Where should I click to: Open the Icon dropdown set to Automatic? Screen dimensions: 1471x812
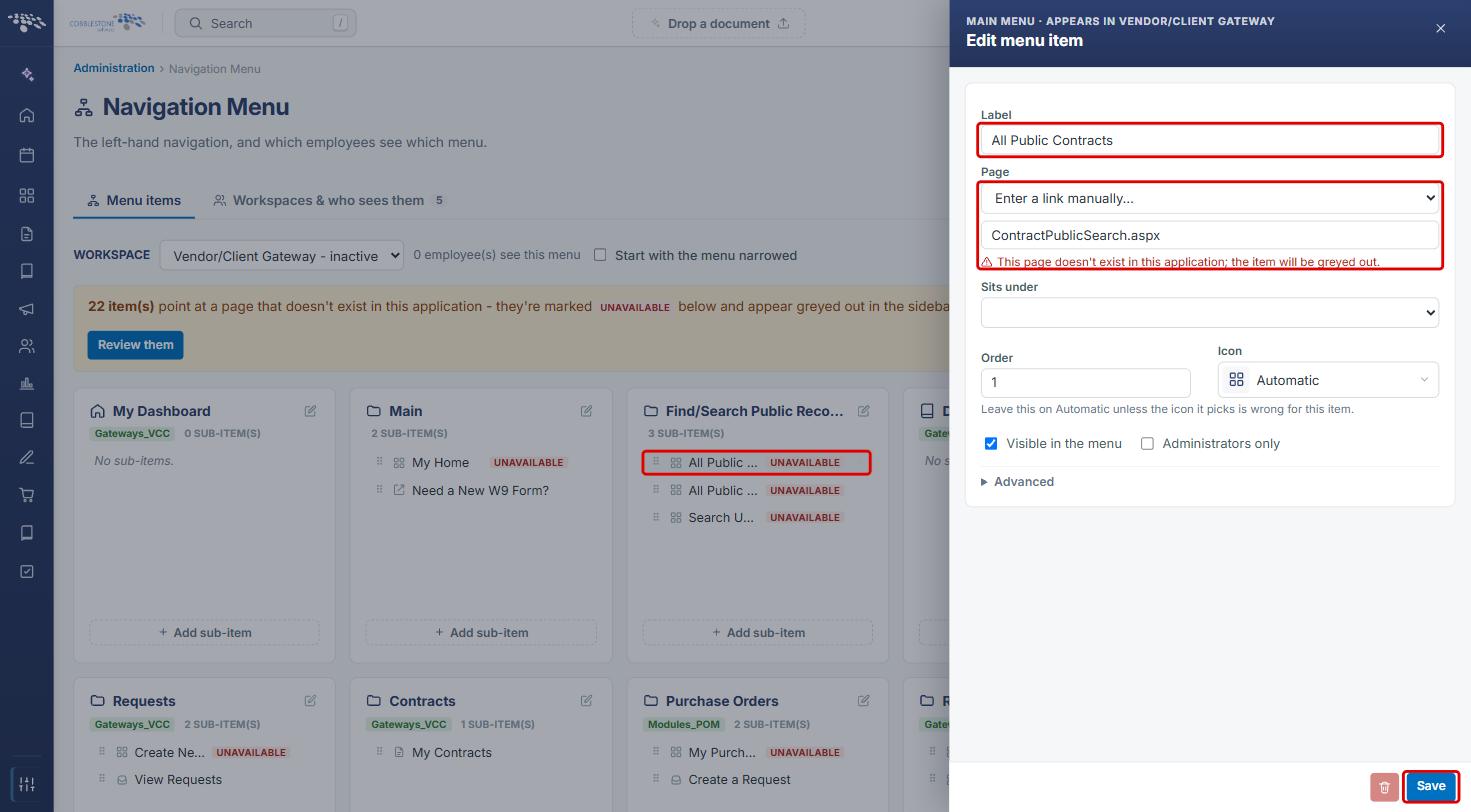1328,380
